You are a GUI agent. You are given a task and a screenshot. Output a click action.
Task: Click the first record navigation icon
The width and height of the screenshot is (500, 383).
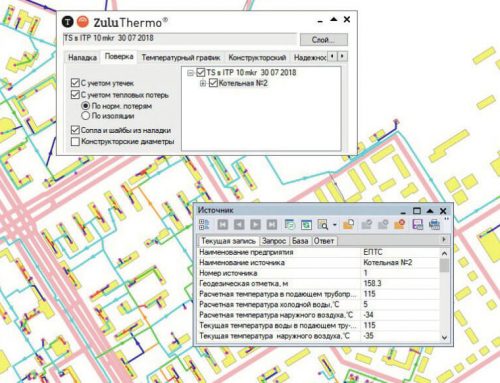(x=223, y=224)
